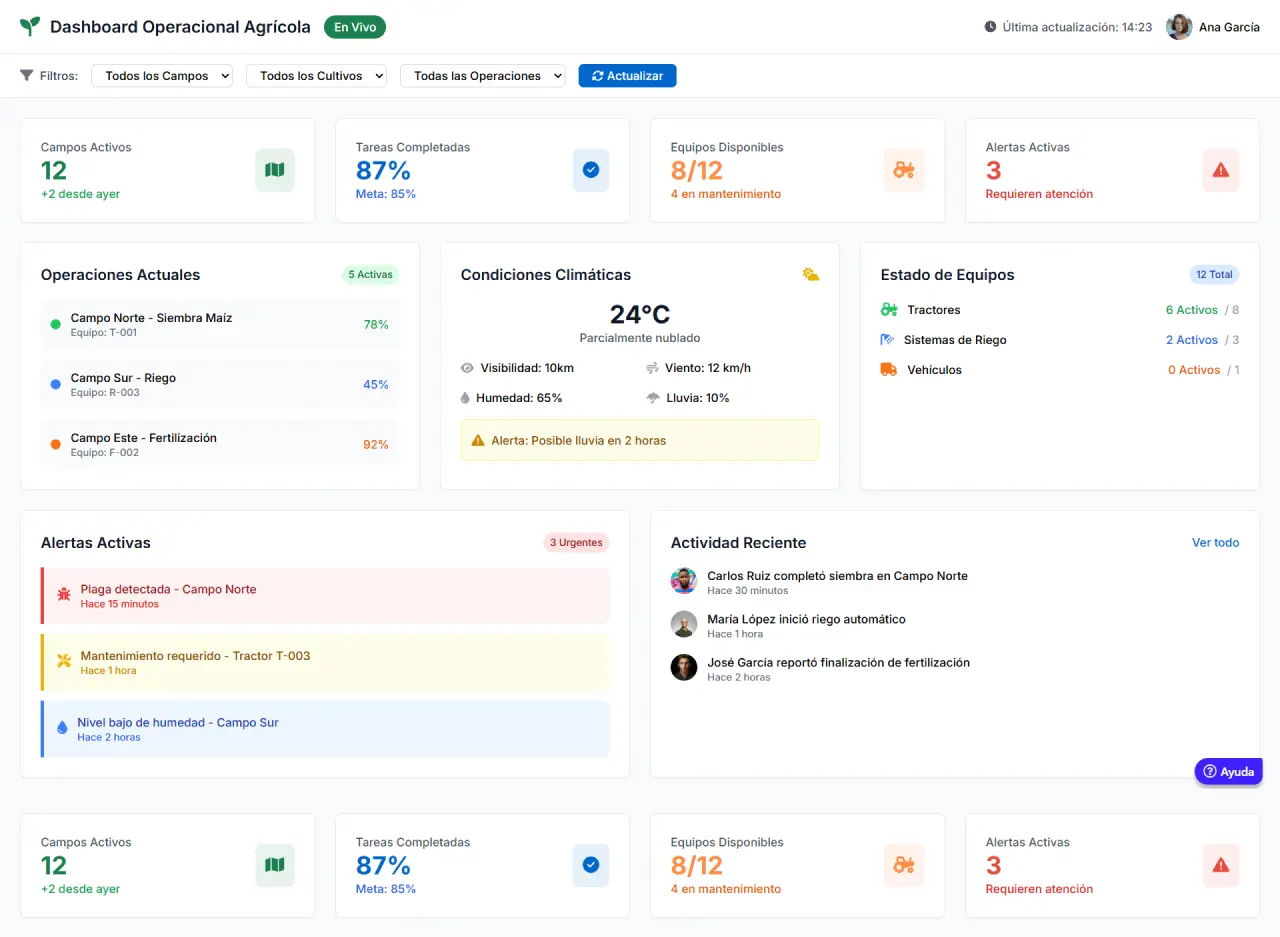Open Mantenimiento requerido - Tractor T-003 alert

325,662
